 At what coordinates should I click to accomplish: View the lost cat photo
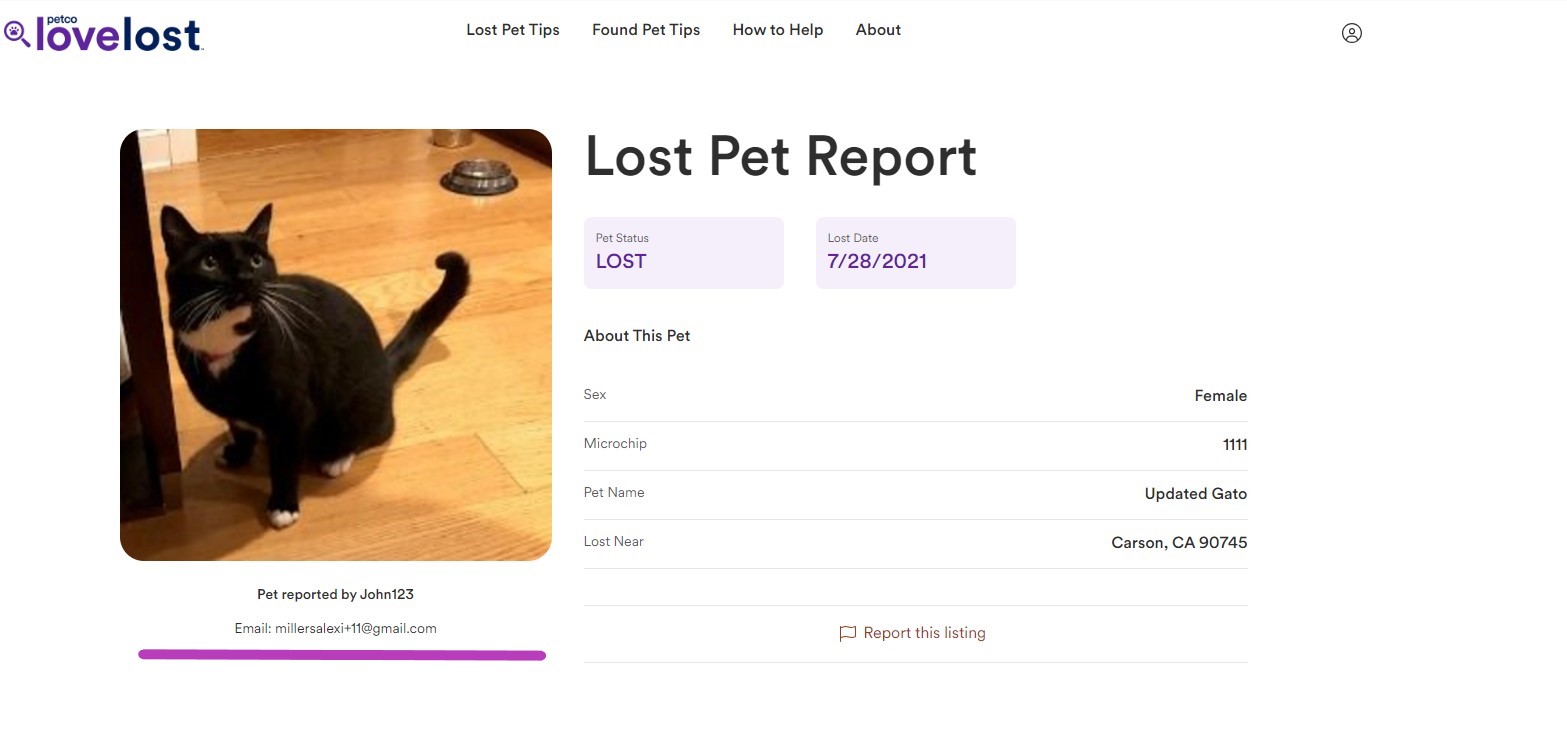335,343
